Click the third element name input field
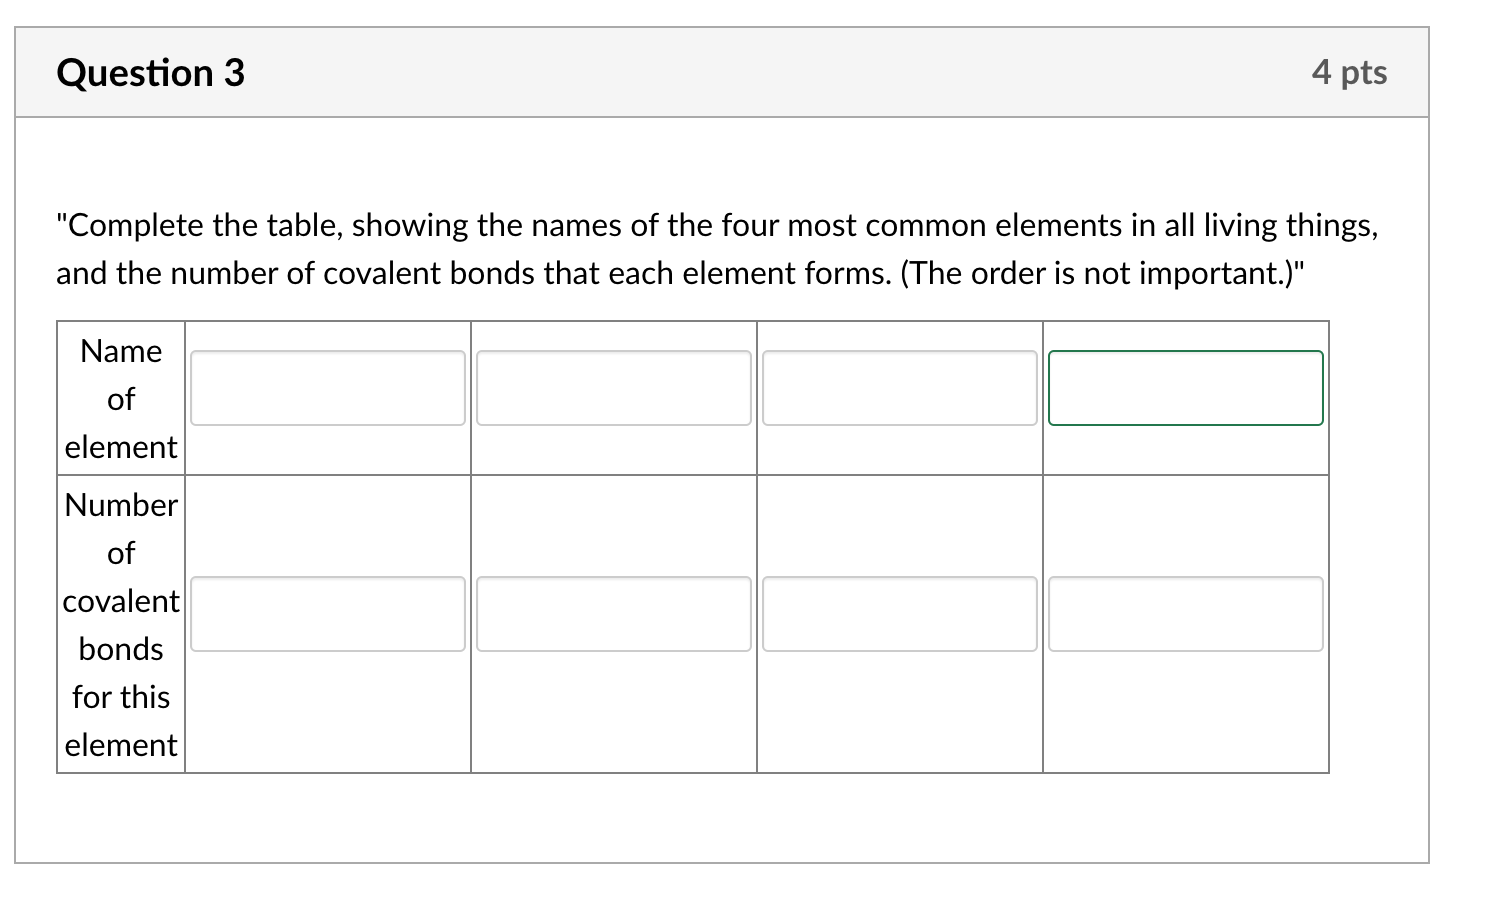This screenshot has height=904, width=1504. tap(900, 388)
